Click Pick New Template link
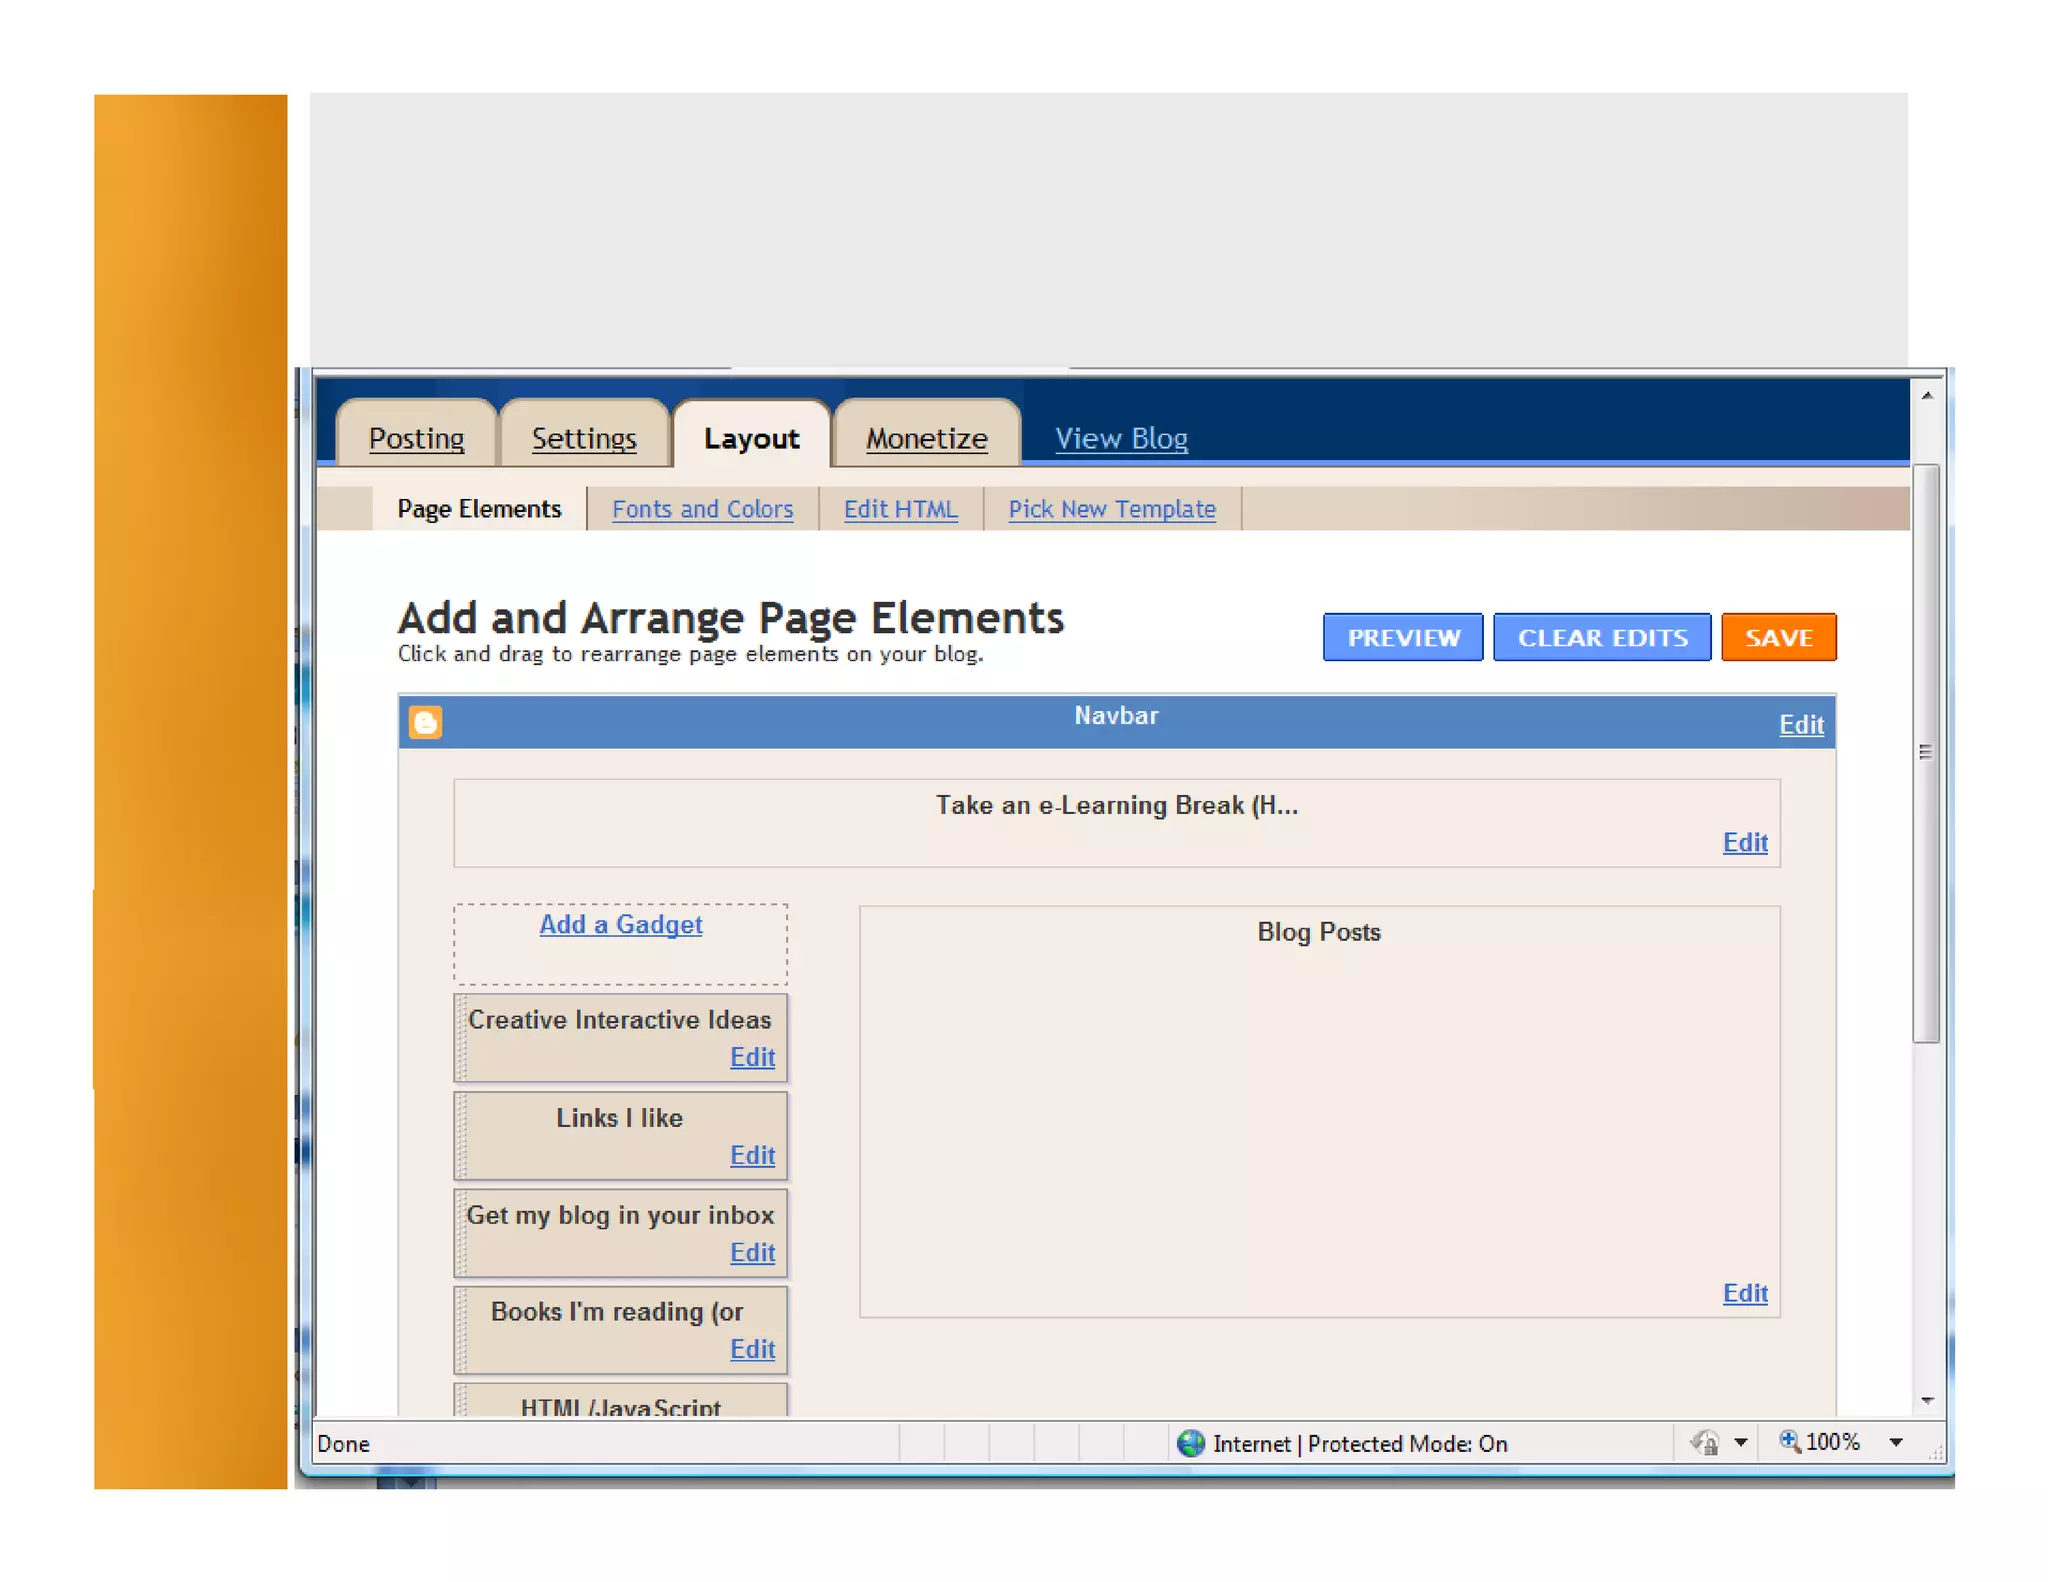Screen dimensions: 2048x1582 (1111, 509)
